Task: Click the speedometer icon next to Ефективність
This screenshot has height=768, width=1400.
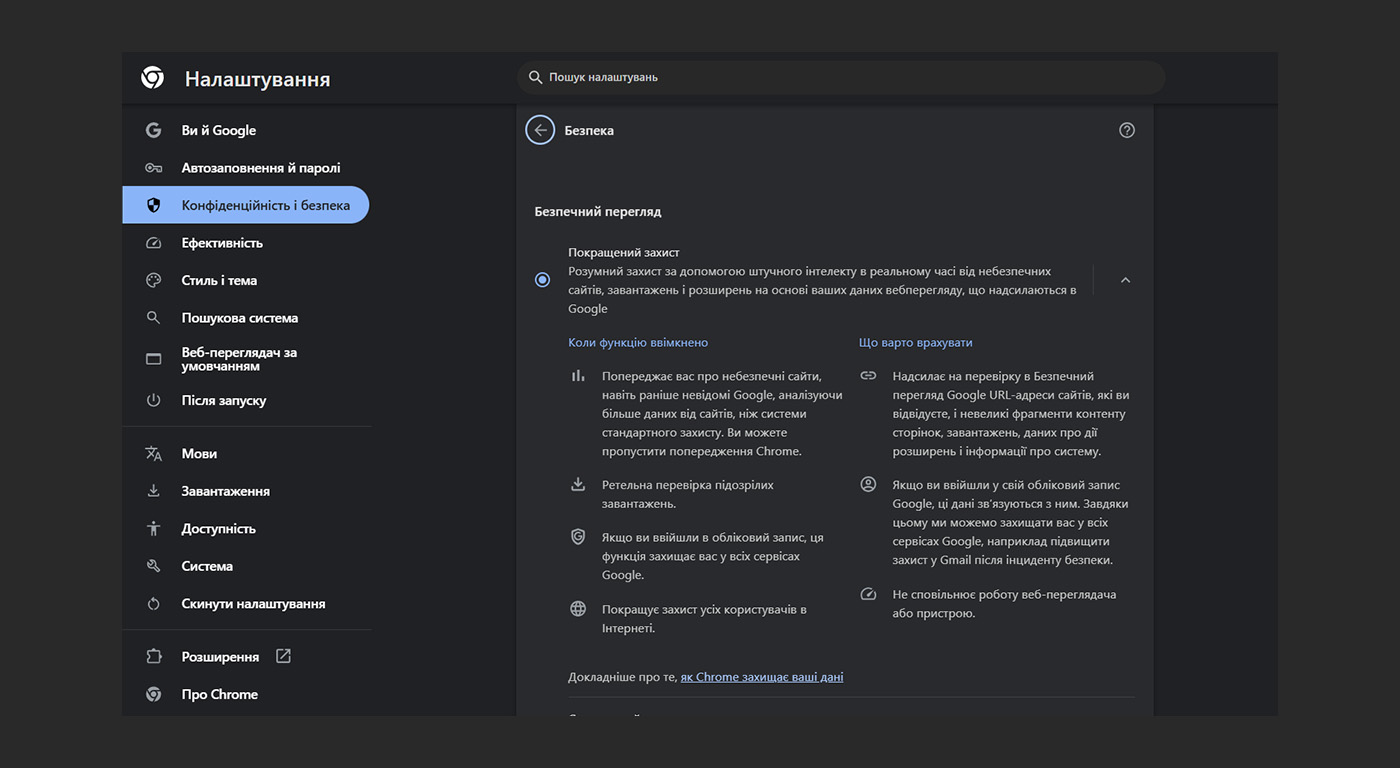Action: (153, 243)
